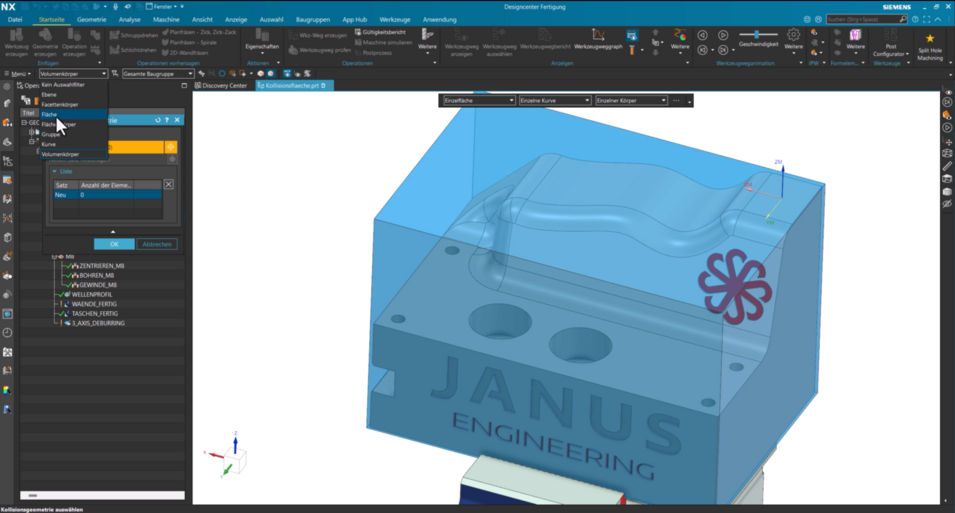Choose Kein Auswahlfilter in filter list
Image resolution: width=955 pixels, height=513 pixels.
point(74,85)
